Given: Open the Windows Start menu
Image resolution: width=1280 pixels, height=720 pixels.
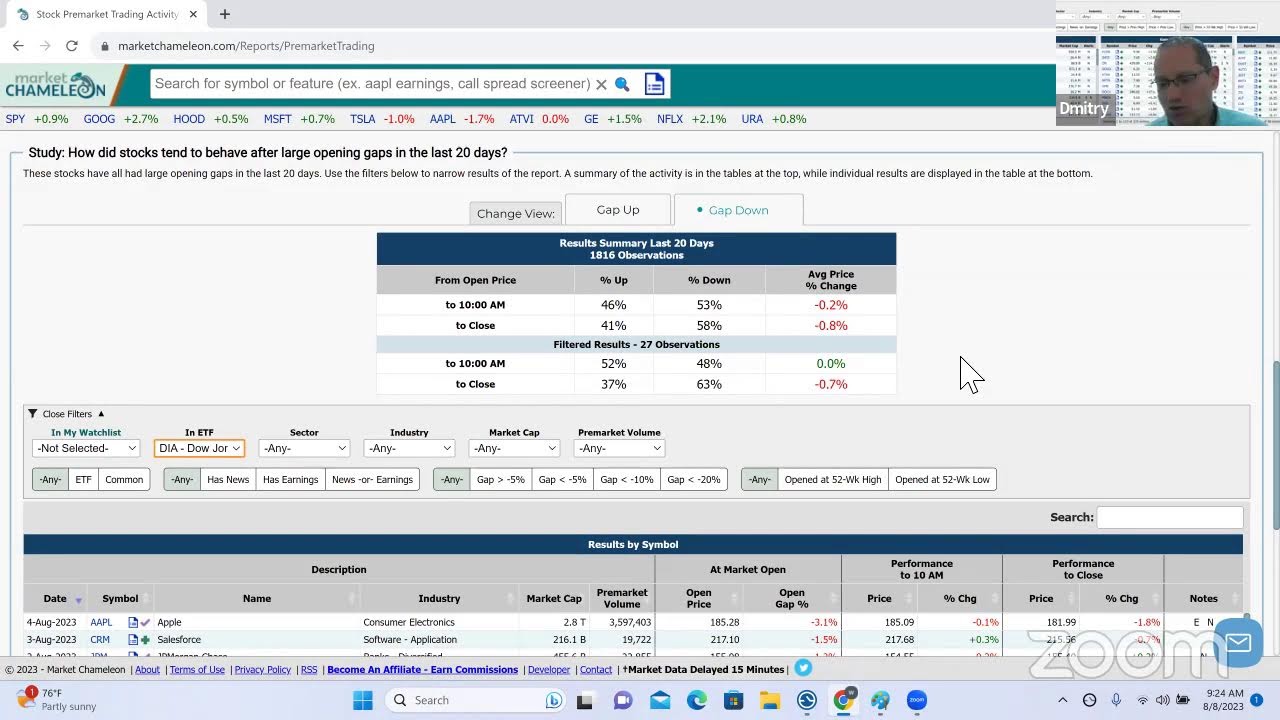Looking at the screenshot, I should [363, 700].
